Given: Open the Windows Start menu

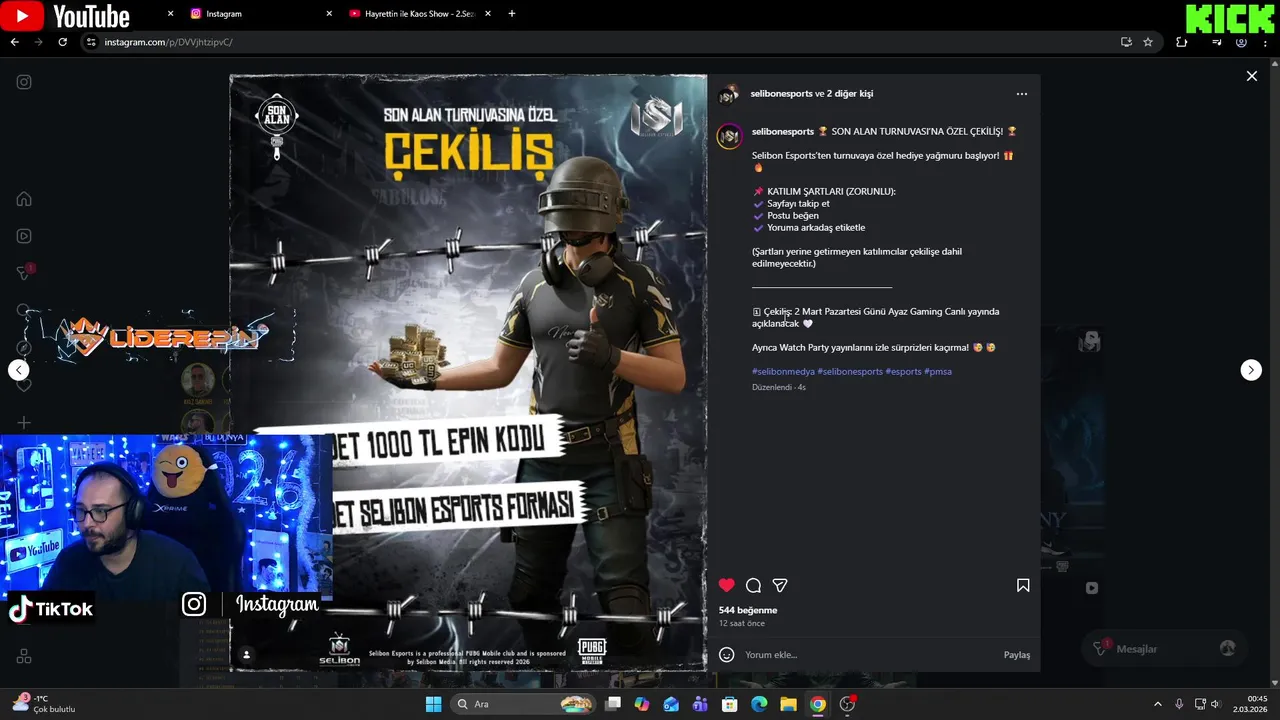Looking at the screenshot, I should pos(433,704).
